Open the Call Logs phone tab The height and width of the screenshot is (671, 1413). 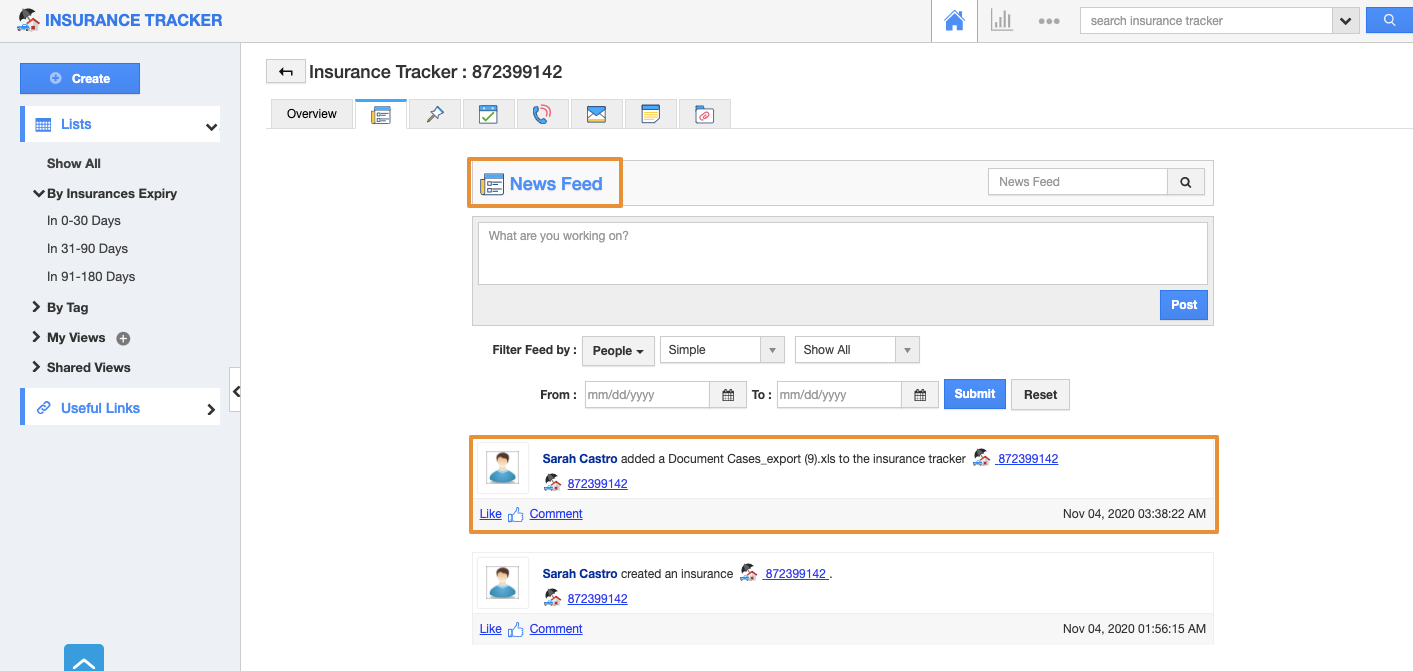tap(542, 114)
